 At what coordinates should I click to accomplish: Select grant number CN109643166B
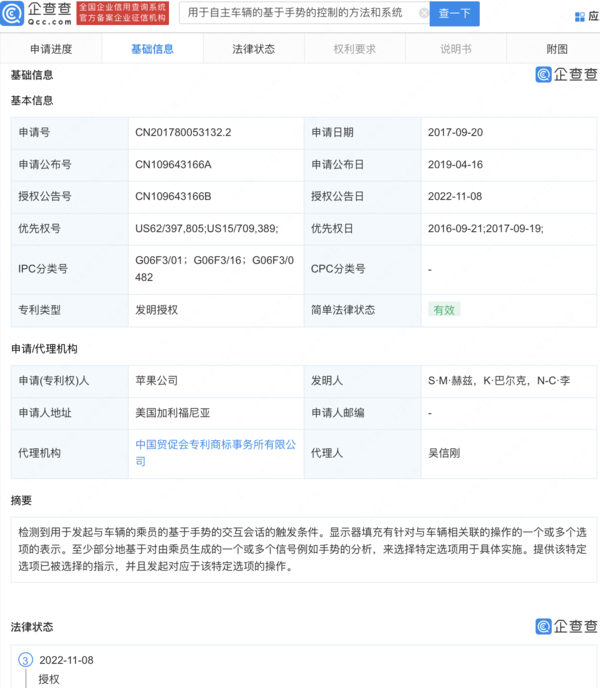point(173,196)
